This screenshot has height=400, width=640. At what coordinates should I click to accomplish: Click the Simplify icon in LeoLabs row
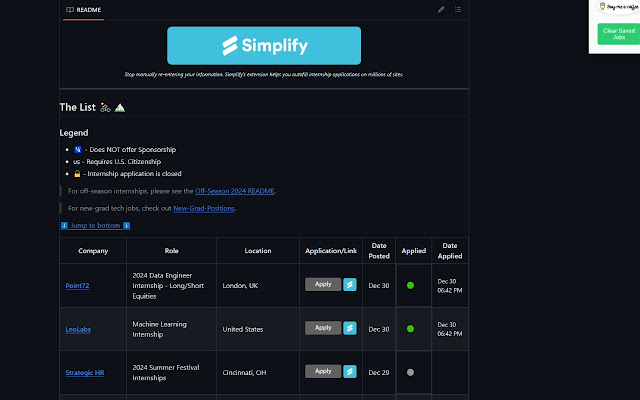coord(350,328)
